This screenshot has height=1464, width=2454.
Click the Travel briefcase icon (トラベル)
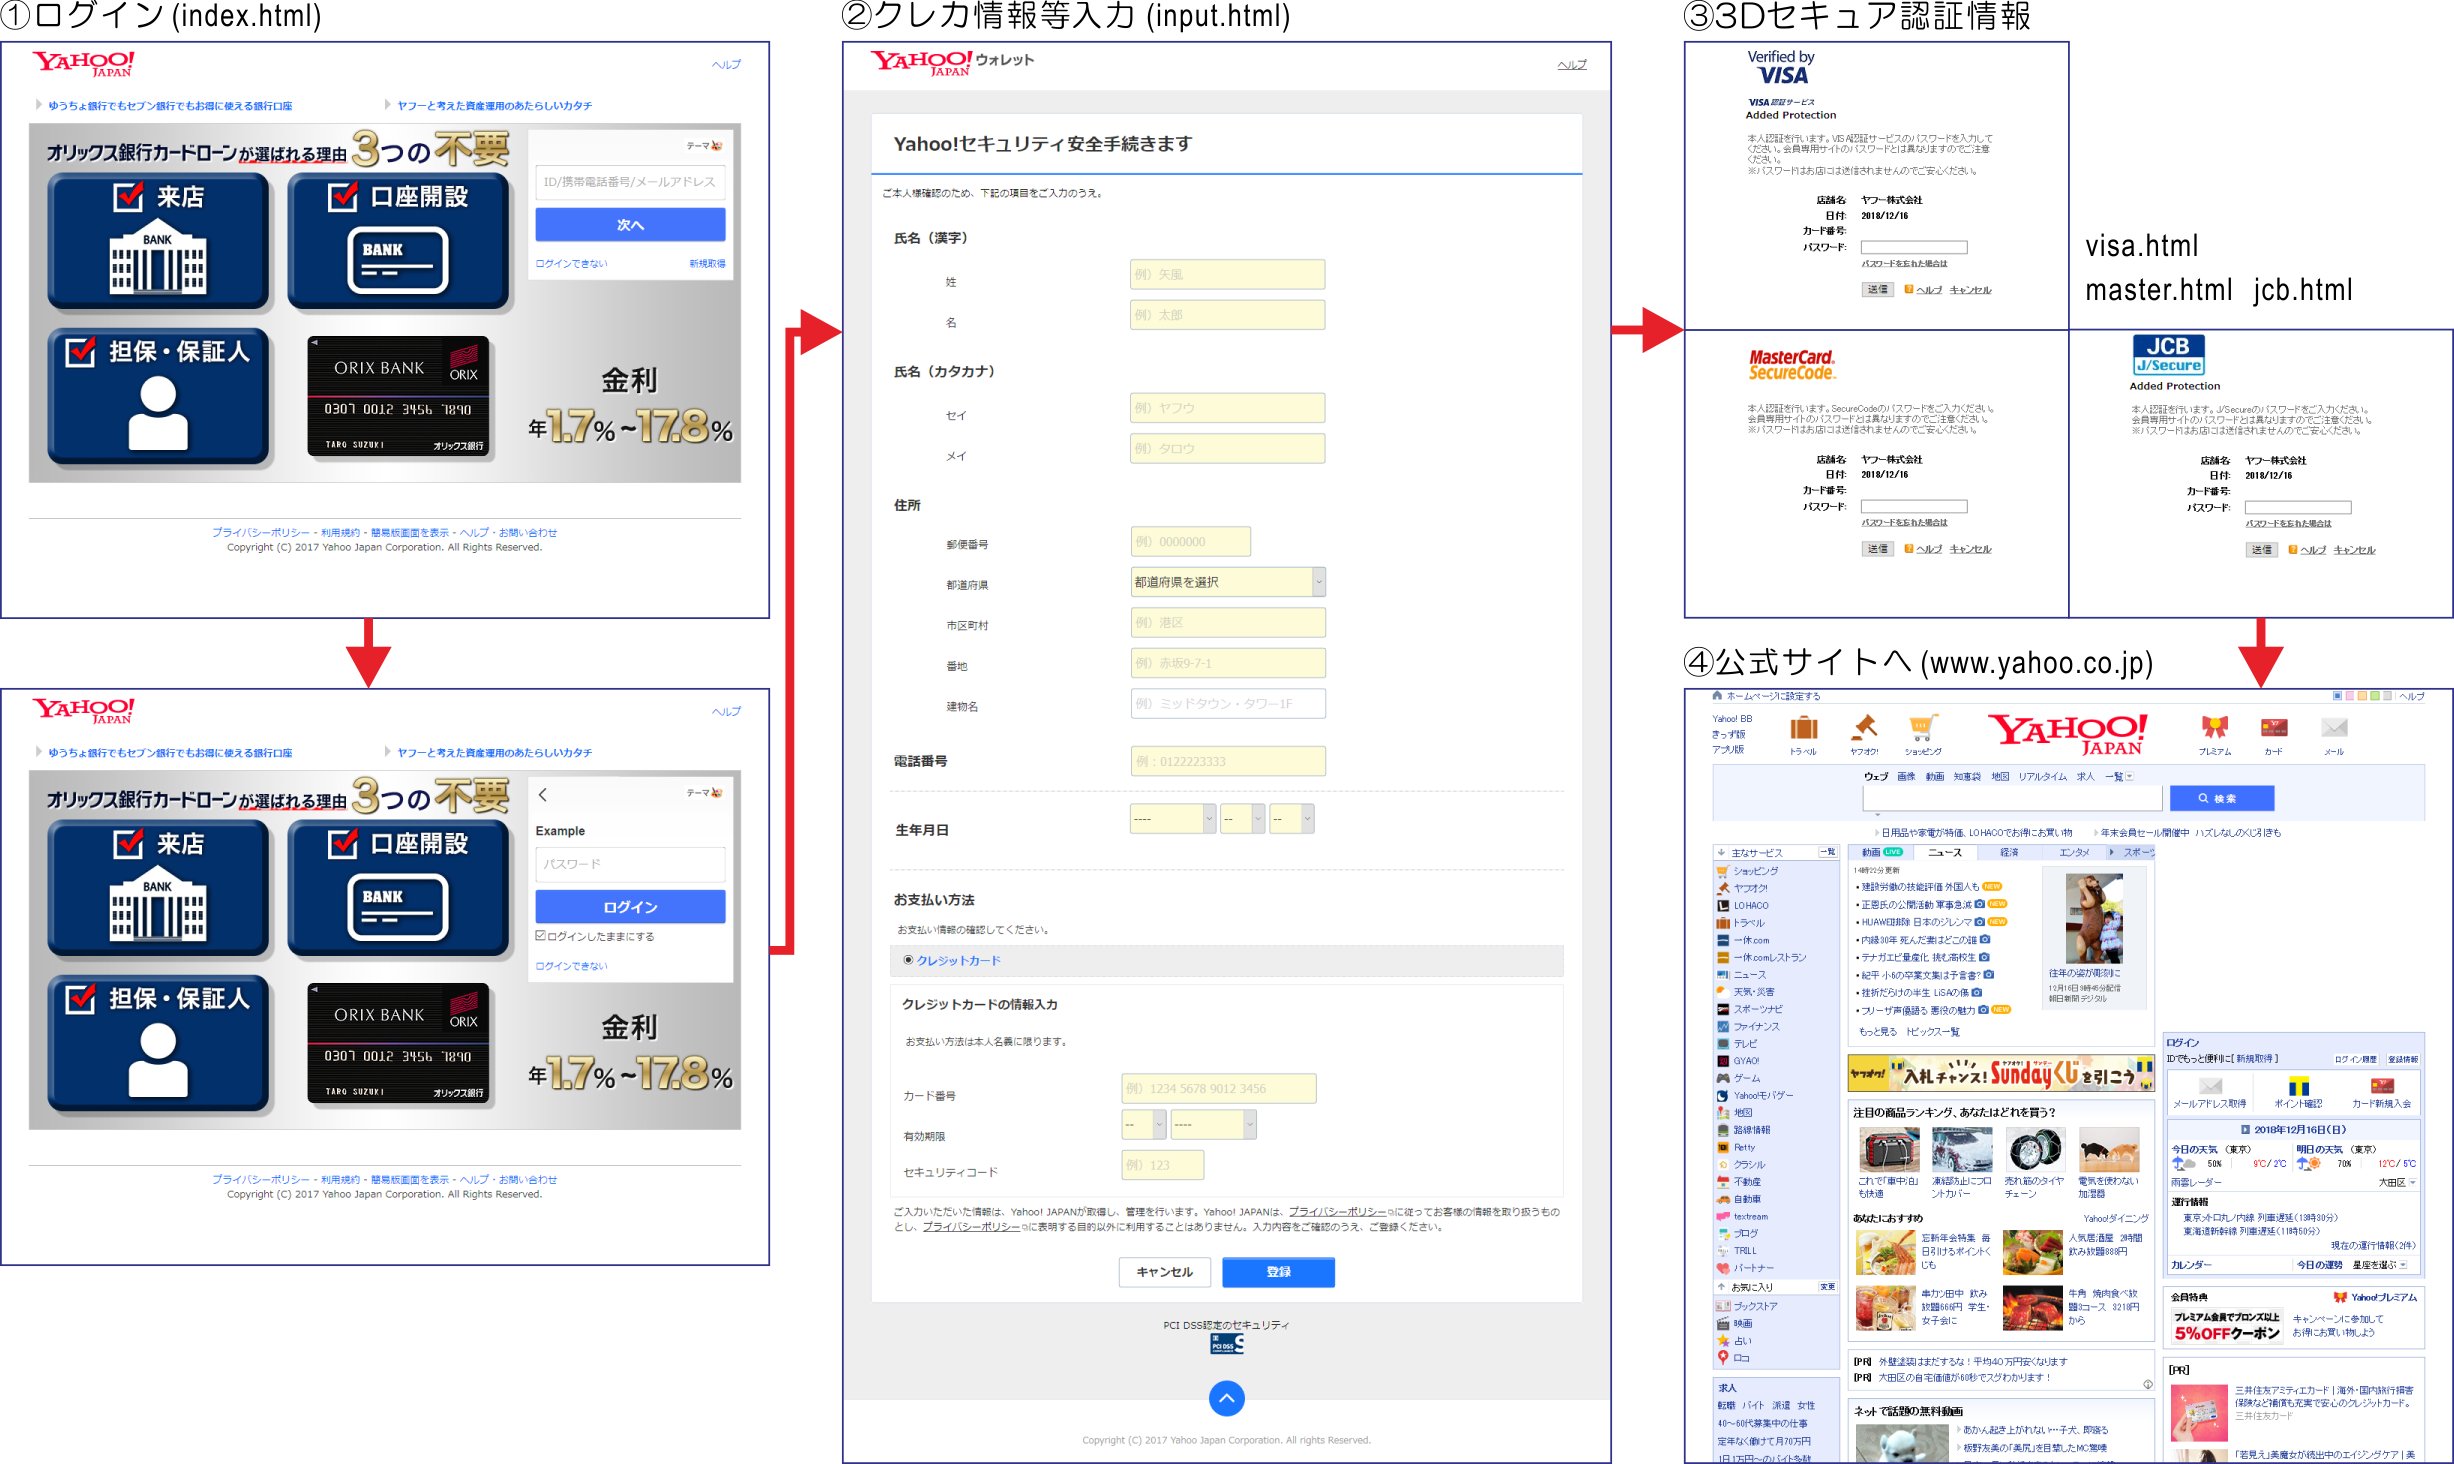click(1804, 728)
